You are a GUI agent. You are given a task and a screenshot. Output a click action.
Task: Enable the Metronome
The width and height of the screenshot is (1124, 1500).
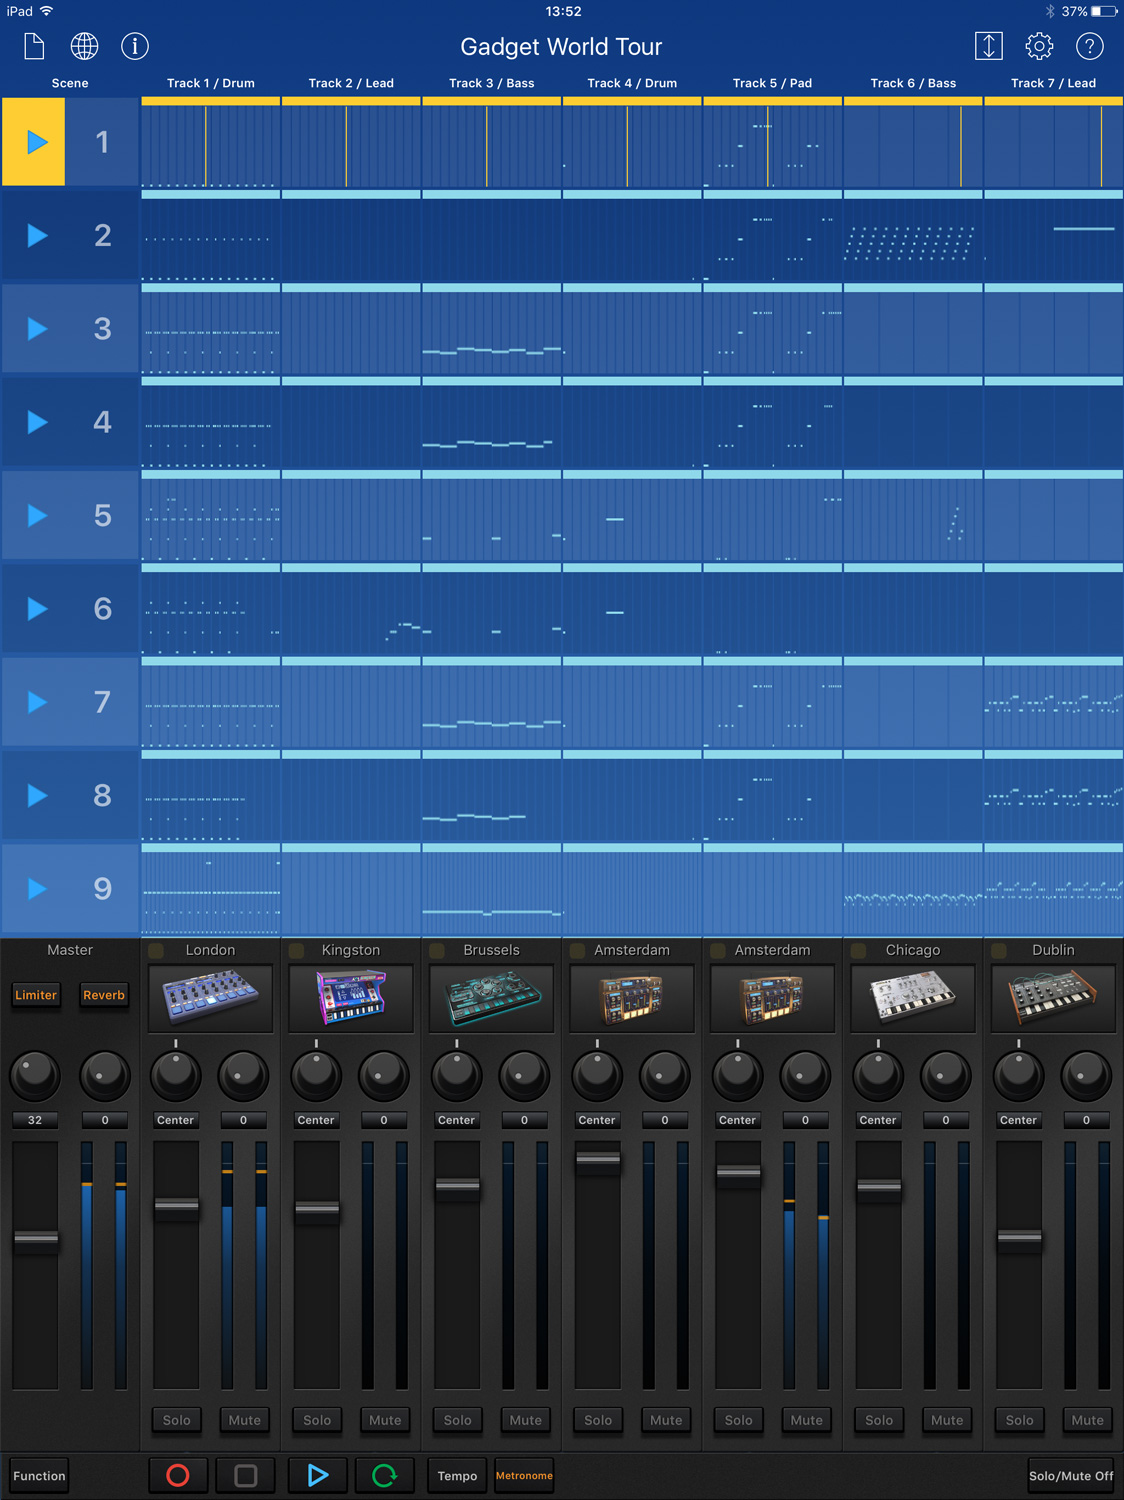point(524,1475)
